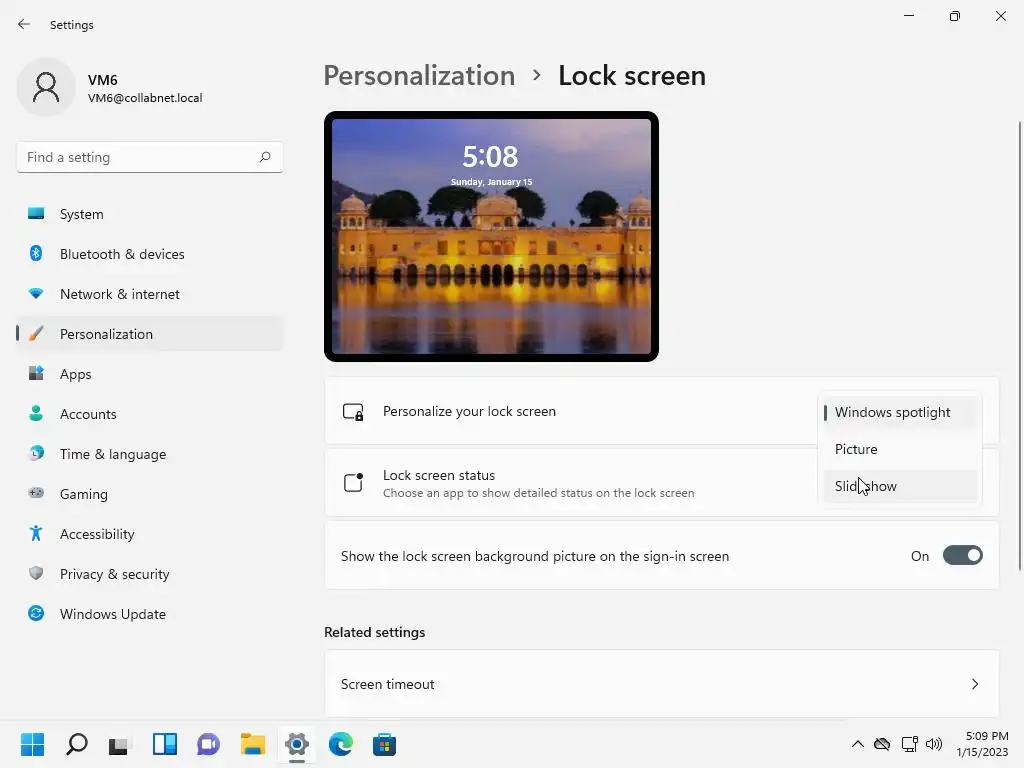
Task: Click the settings page vertical scrollbar
Action: [x=1019, y=344]
